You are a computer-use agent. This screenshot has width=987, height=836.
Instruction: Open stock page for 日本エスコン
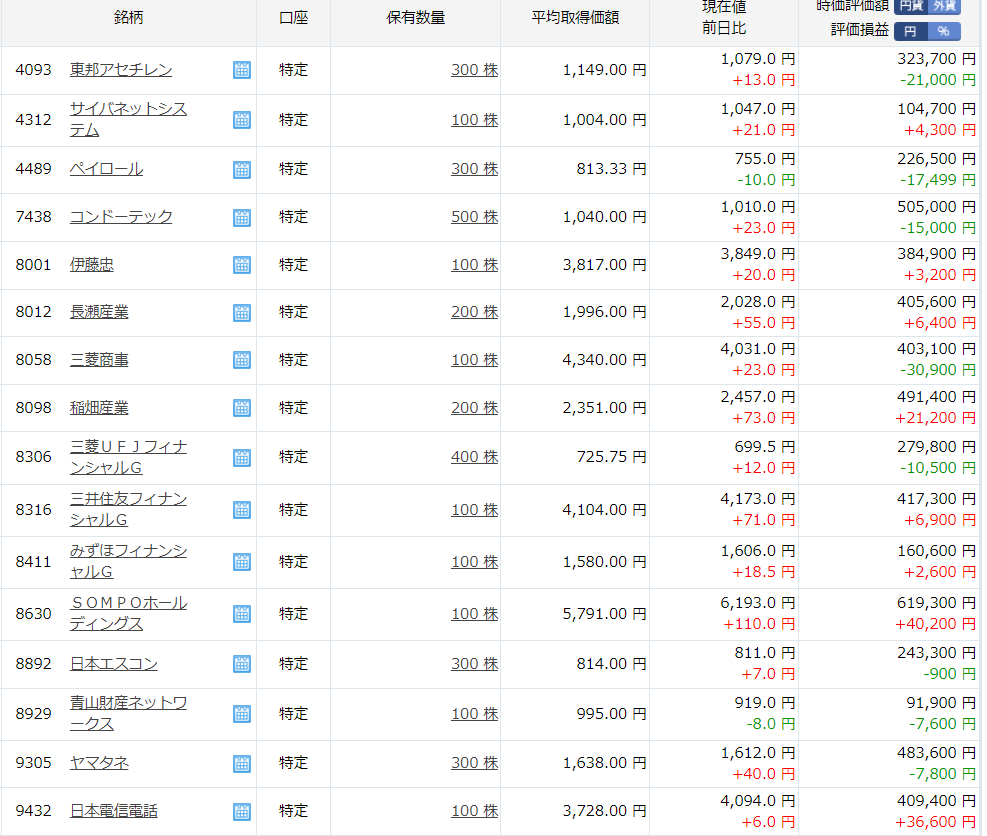114,664
